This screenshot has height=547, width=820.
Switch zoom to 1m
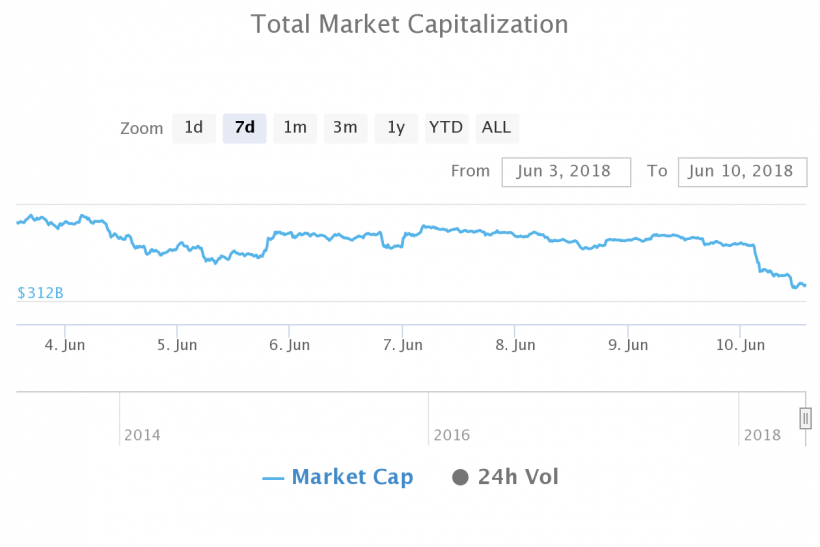295,128
